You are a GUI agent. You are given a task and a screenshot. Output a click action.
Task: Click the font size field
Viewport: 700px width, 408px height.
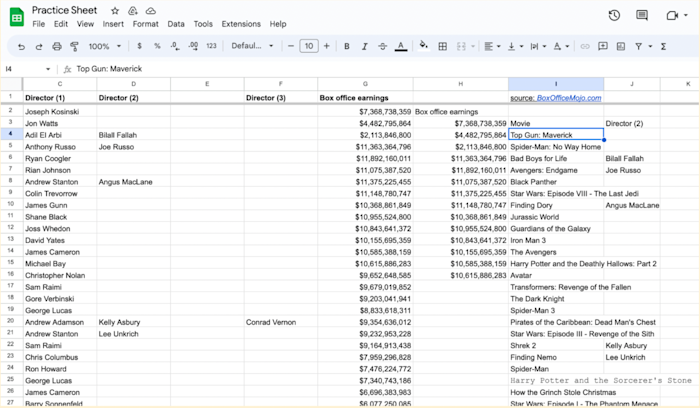309,46
